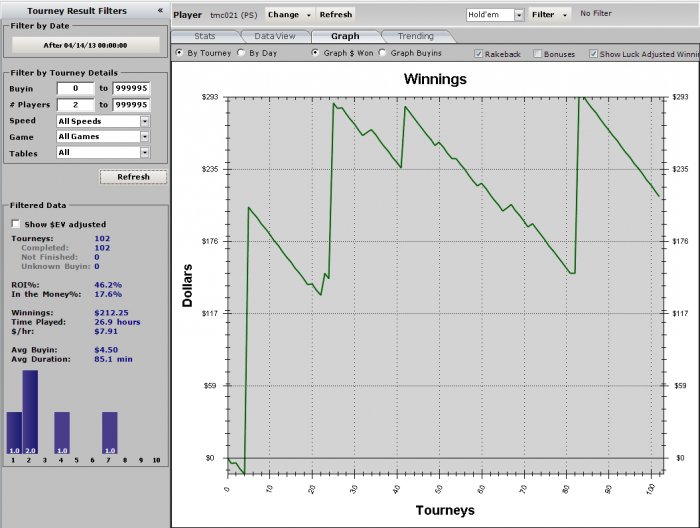
Task: Open the Trending tab
Action: pos(415,36)
